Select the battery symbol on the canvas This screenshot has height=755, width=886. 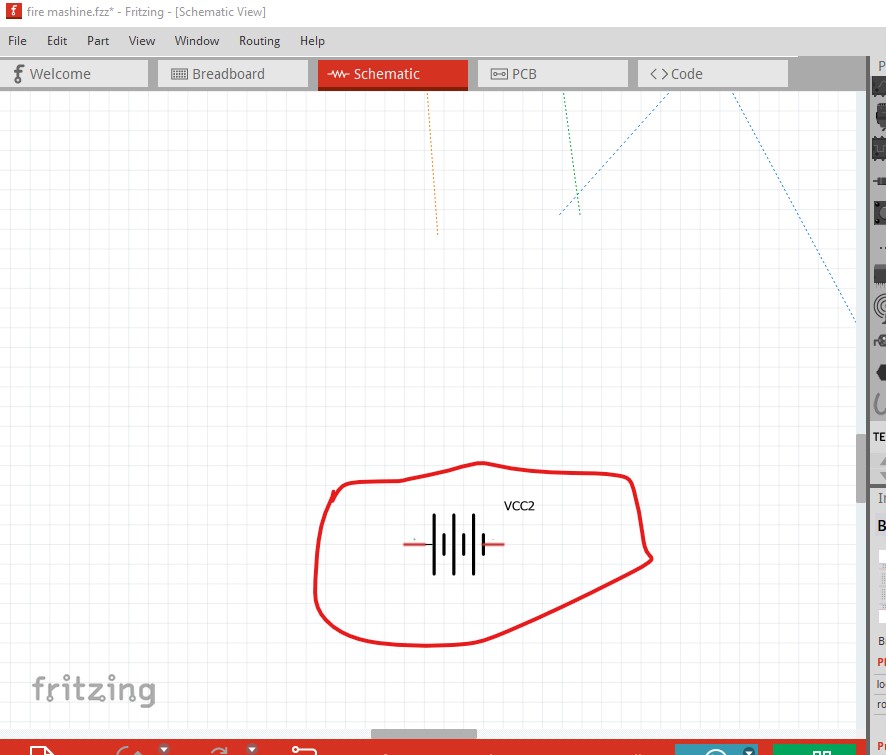click(x=453, y=544)
